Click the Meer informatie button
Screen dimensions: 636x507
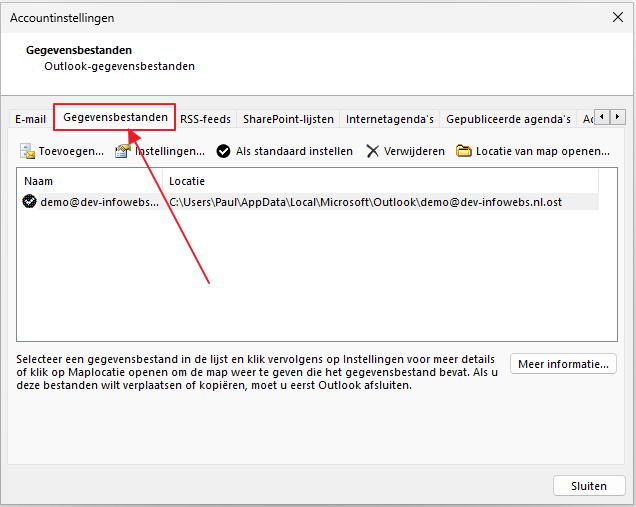point(563,364)
